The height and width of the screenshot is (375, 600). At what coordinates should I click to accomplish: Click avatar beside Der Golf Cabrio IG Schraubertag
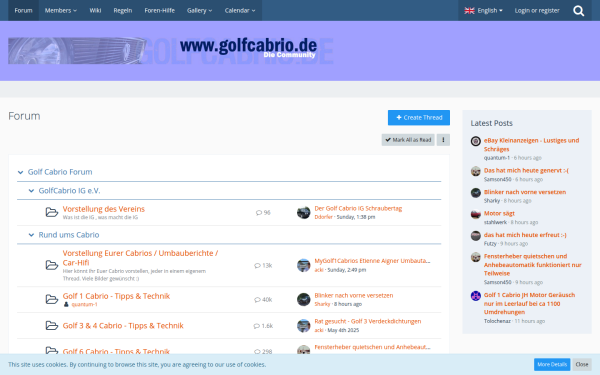click(303, 212)
